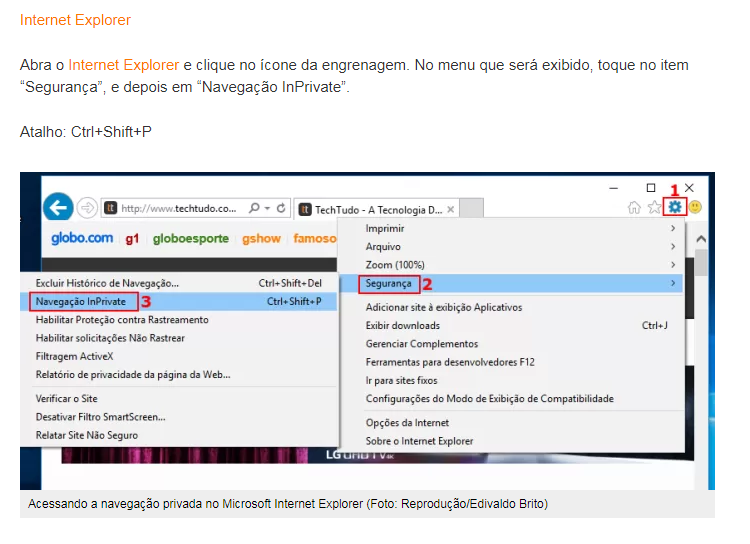This screenshot has height=544, width=750.
Task: Choose Excluir Histórico de Navegação
Action: point(179,283)
